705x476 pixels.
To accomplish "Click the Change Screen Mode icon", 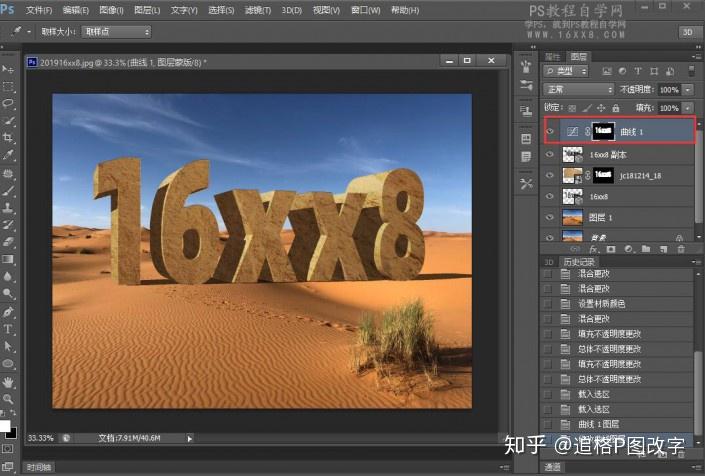I will click(8, 467).
